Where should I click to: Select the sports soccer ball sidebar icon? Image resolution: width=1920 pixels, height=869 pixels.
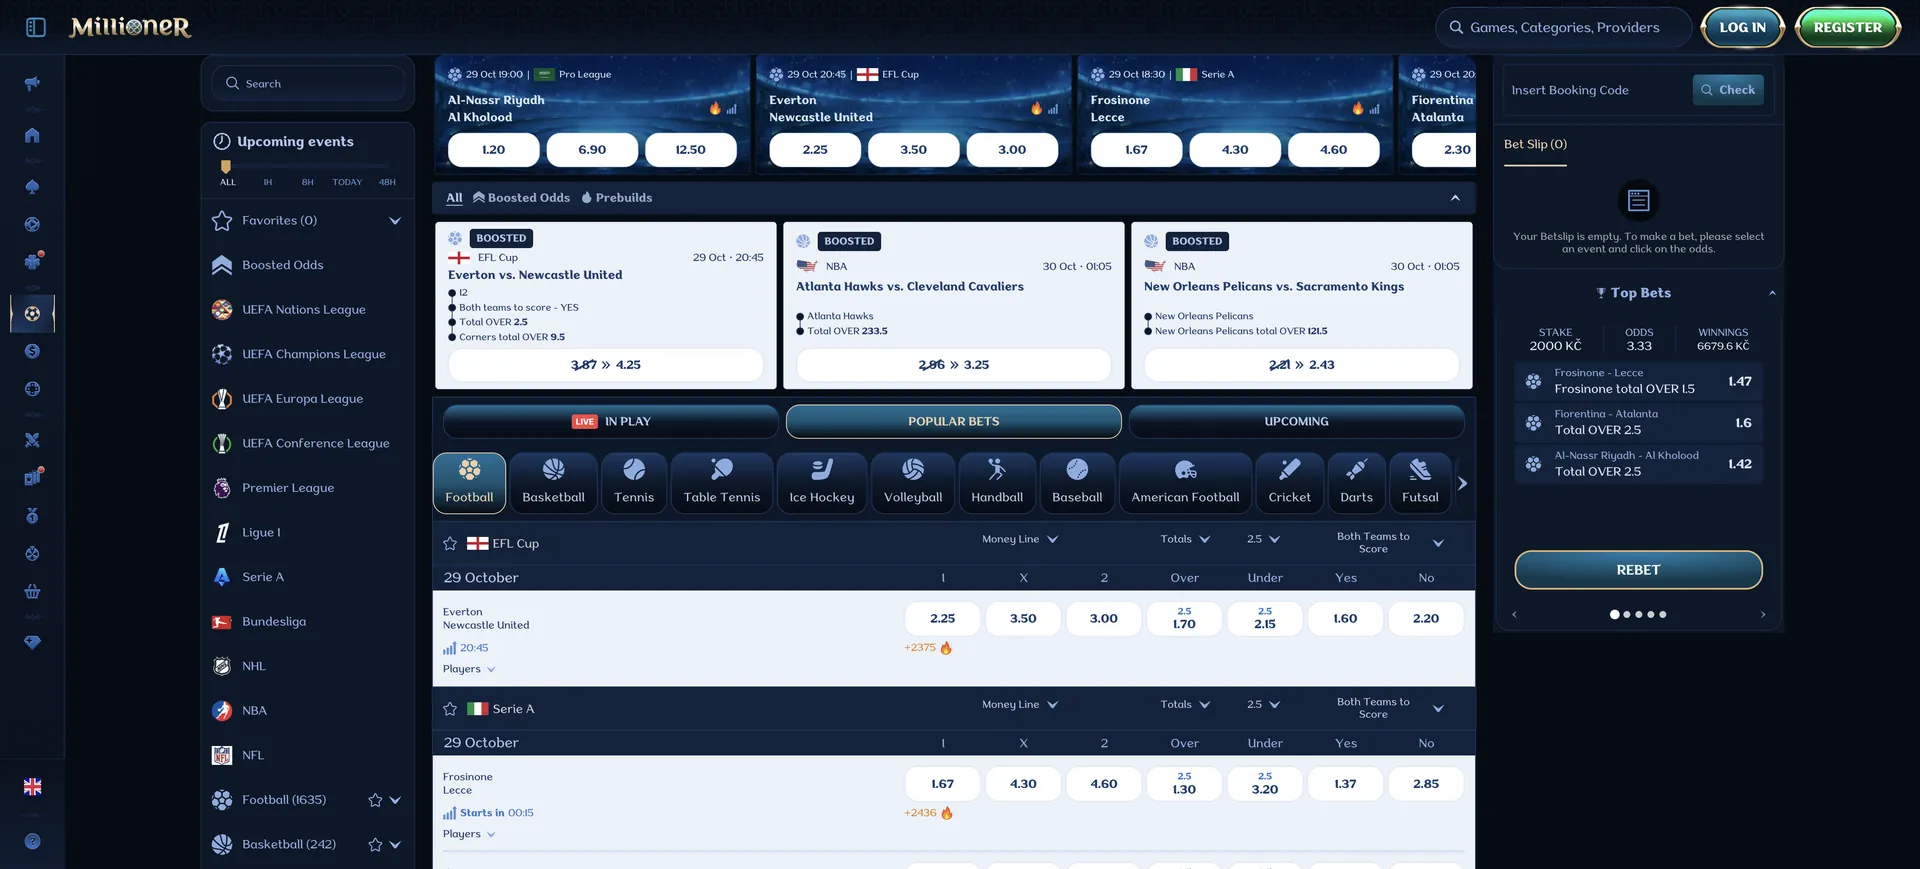point(32,313)
